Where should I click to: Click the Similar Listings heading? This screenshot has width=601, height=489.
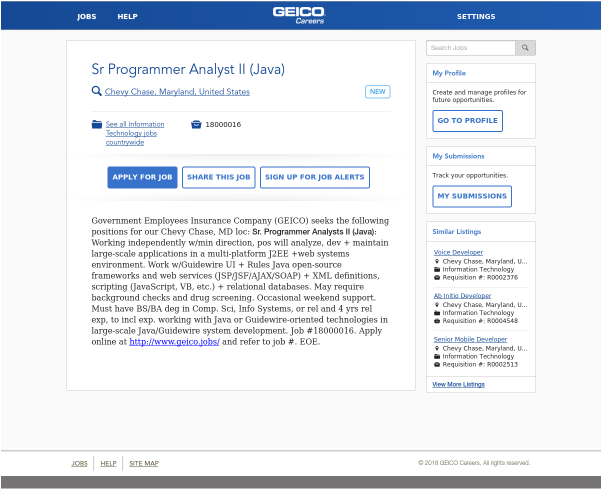(x=456, y=232)
